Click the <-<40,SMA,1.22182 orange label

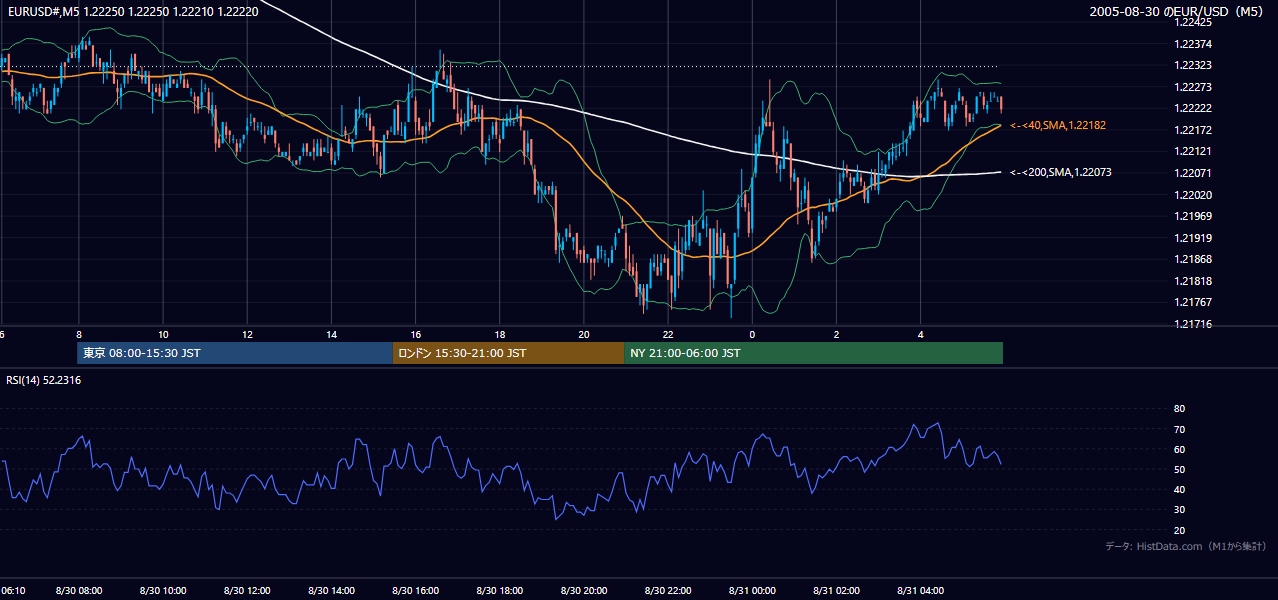[x=1057, y=125]
